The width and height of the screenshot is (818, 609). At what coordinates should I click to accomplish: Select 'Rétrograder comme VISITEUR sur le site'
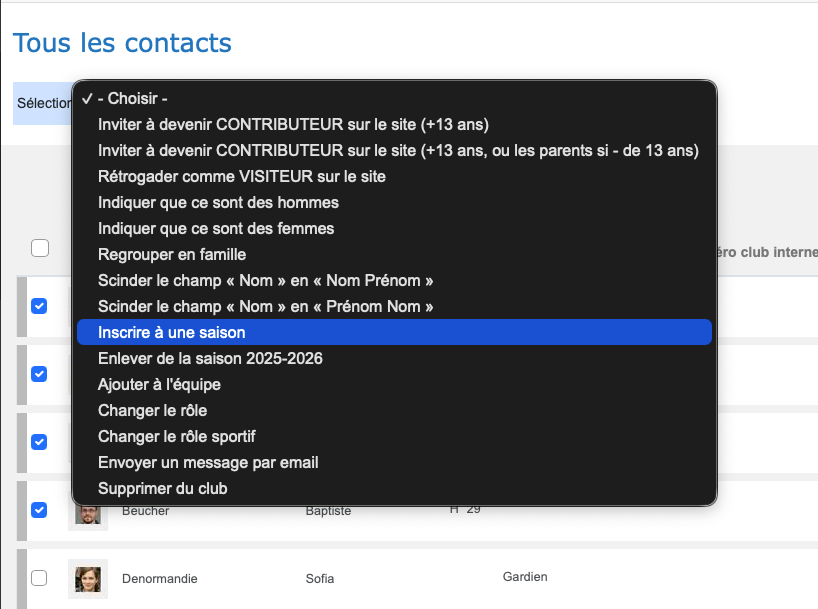[x=242, y=176]
